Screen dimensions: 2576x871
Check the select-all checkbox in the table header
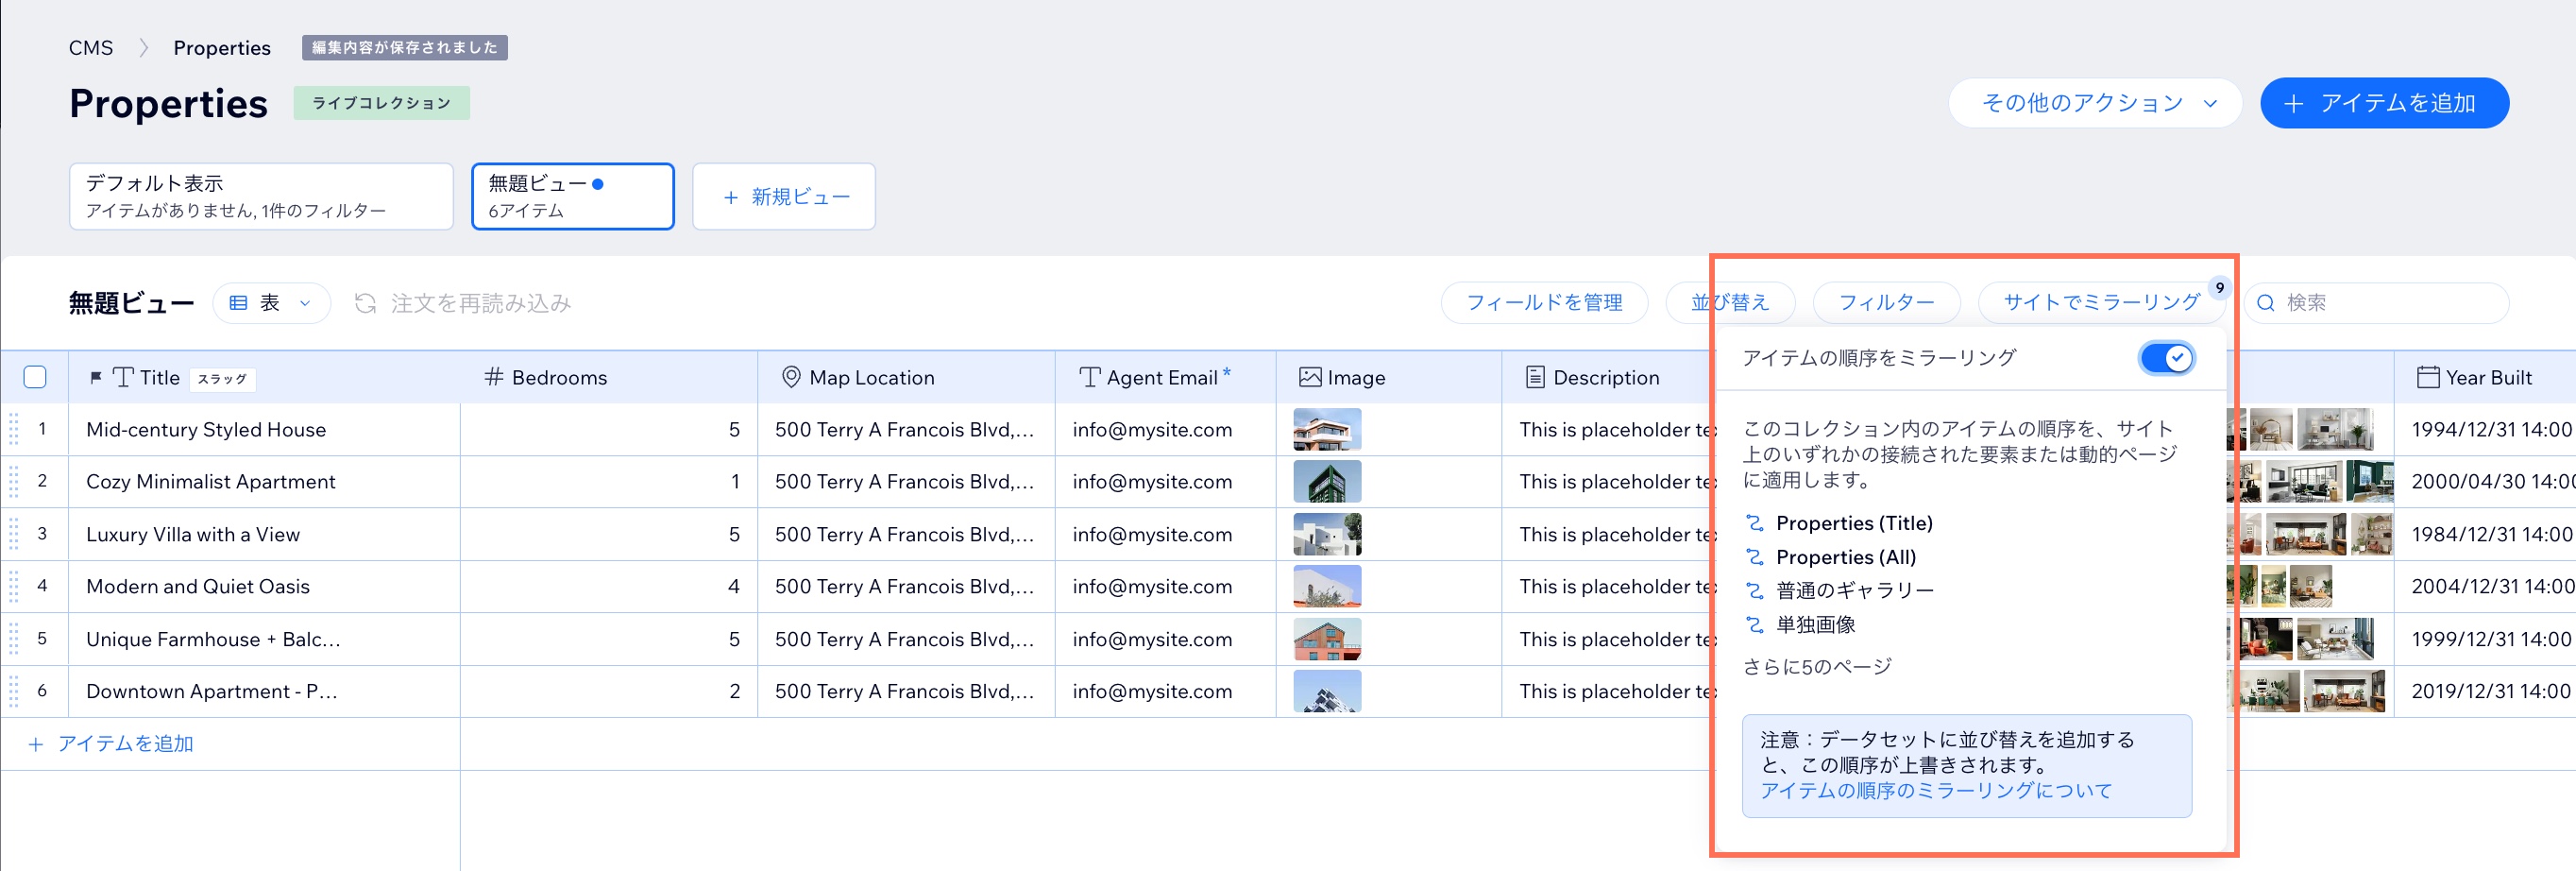pyautogui.click(x=35, y=376)
